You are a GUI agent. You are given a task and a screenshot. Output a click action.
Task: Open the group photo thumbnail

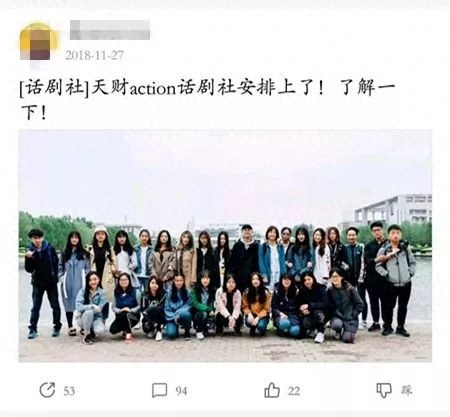tap(225, 246)
